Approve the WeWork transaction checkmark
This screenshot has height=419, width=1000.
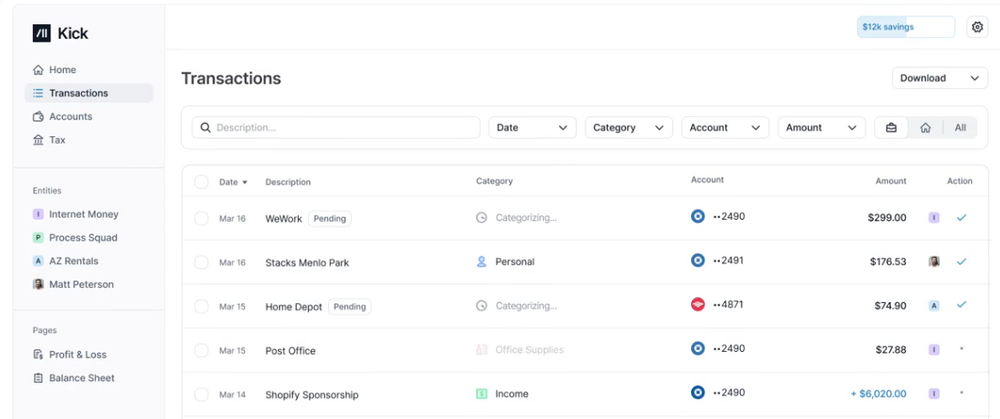[x=961, y=217]
